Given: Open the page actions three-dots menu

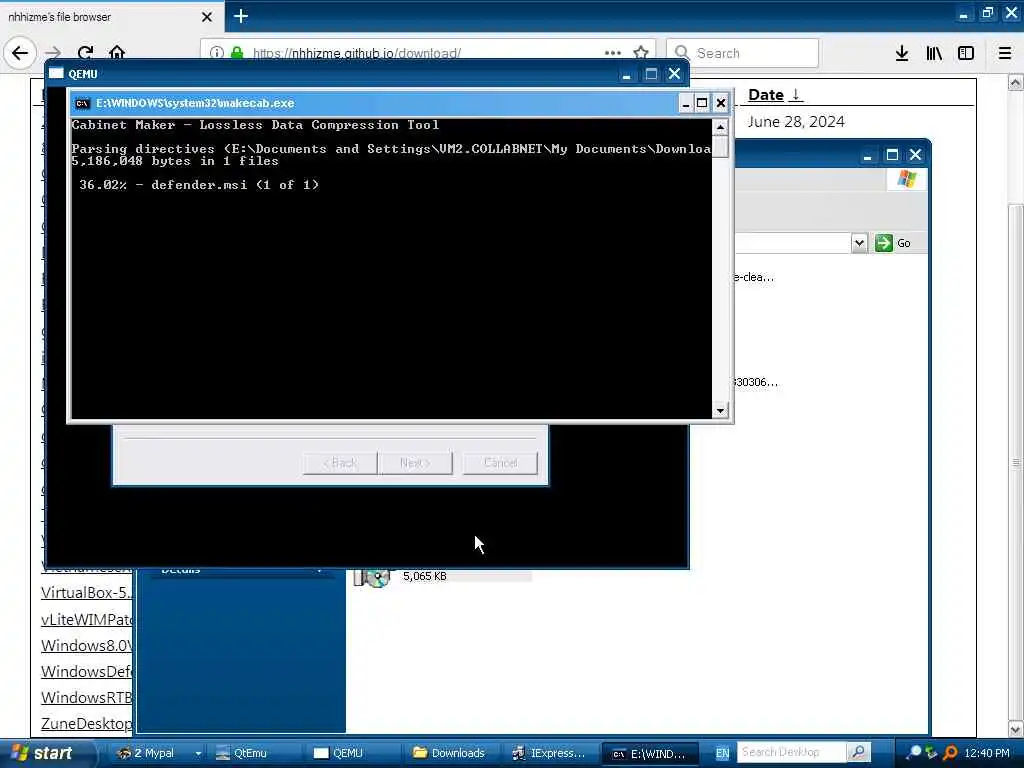Looking at the screenshot, I should 613,53.
